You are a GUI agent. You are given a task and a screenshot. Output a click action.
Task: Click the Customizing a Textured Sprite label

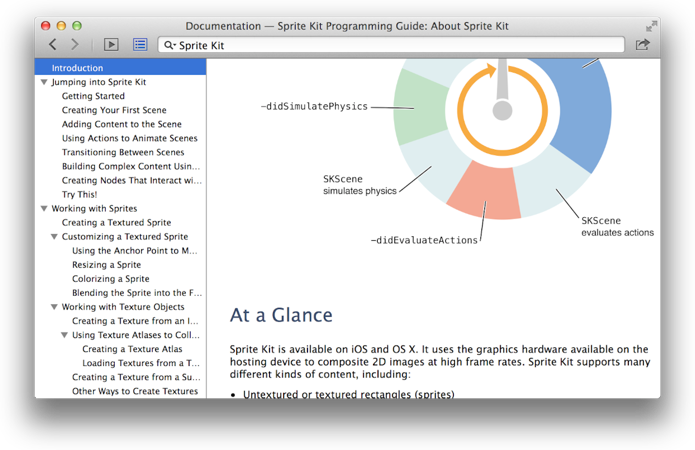click(x=125, y=237)
